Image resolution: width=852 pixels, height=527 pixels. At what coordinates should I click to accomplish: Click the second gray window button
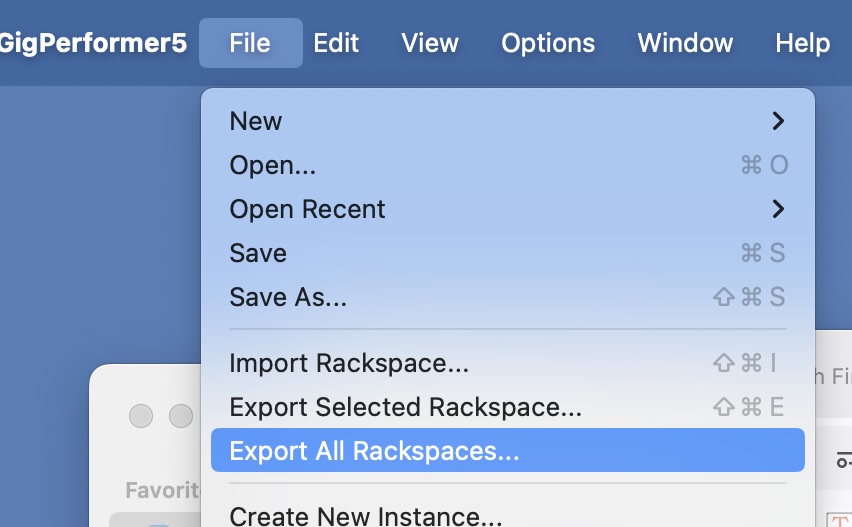pos(181,416)
